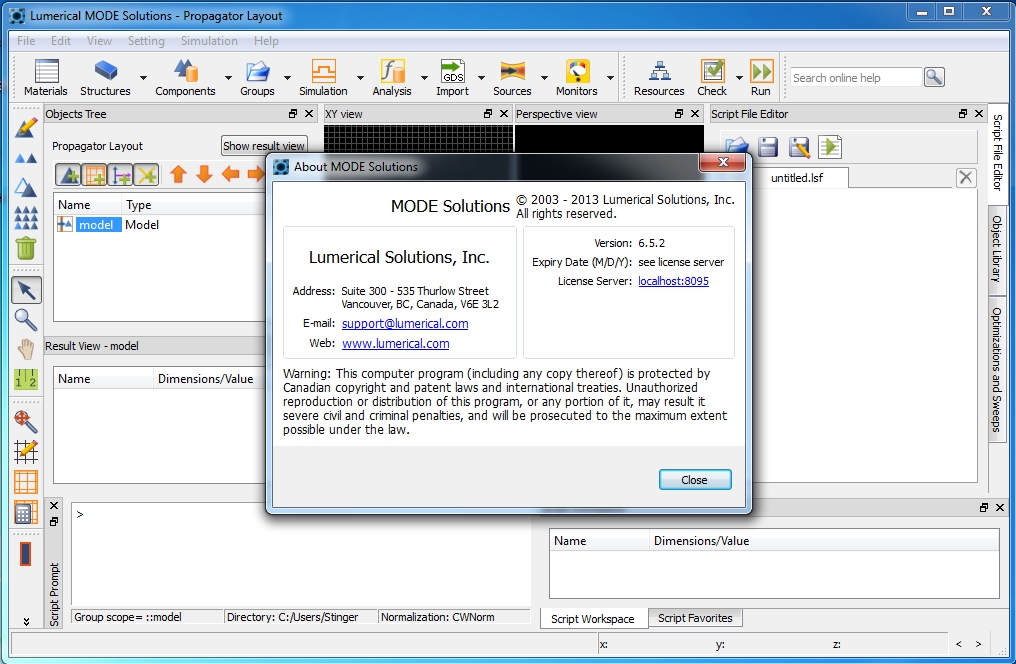Click the Check icon
This screenshot has height=664, width=1016.
pyautogui.click(x=712, y=71)
